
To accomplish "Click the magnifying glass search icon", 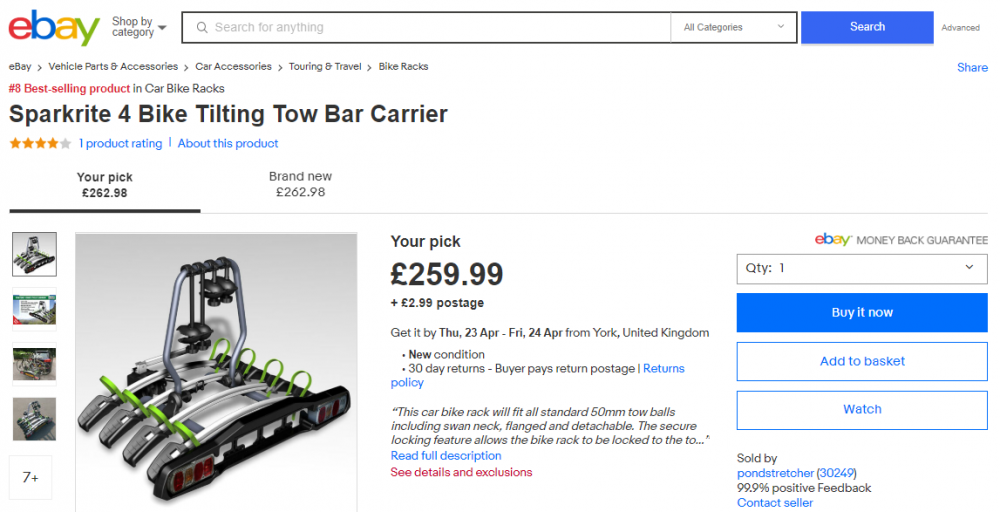I will click(x=202, y=27).
